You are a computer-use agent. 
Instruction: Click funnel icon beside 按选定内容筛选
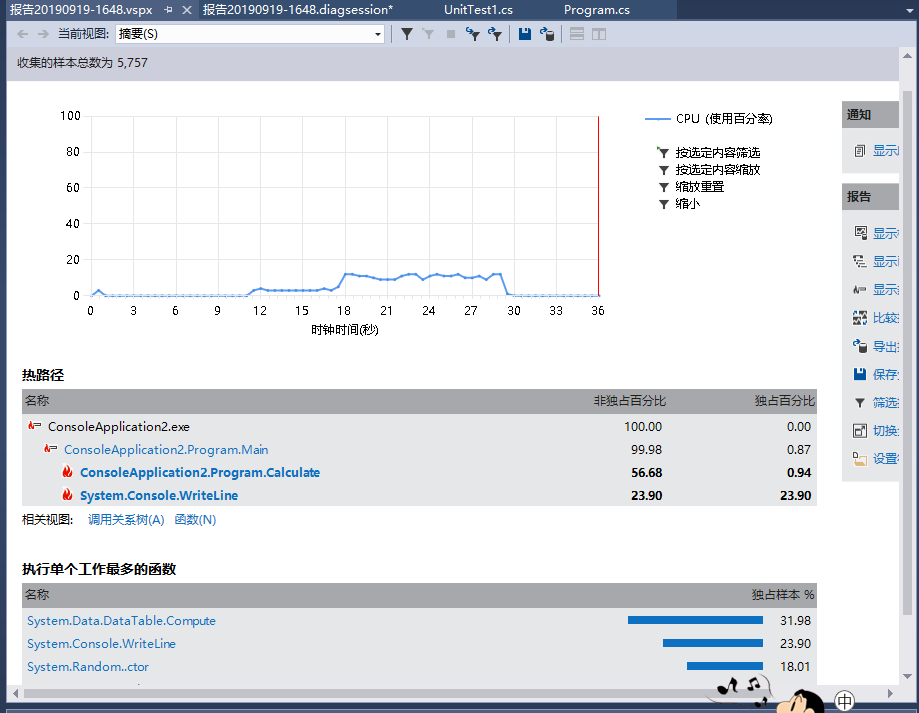tap(663, 152)
